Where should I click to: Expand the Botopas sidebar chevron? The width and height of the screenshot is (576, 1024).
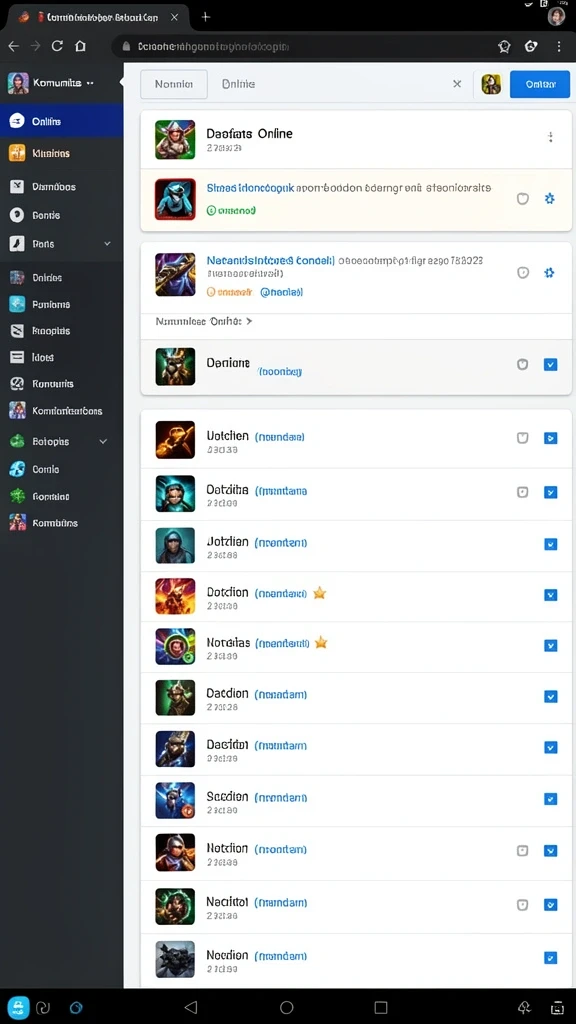pyautogui.click(x=103, y=441)
